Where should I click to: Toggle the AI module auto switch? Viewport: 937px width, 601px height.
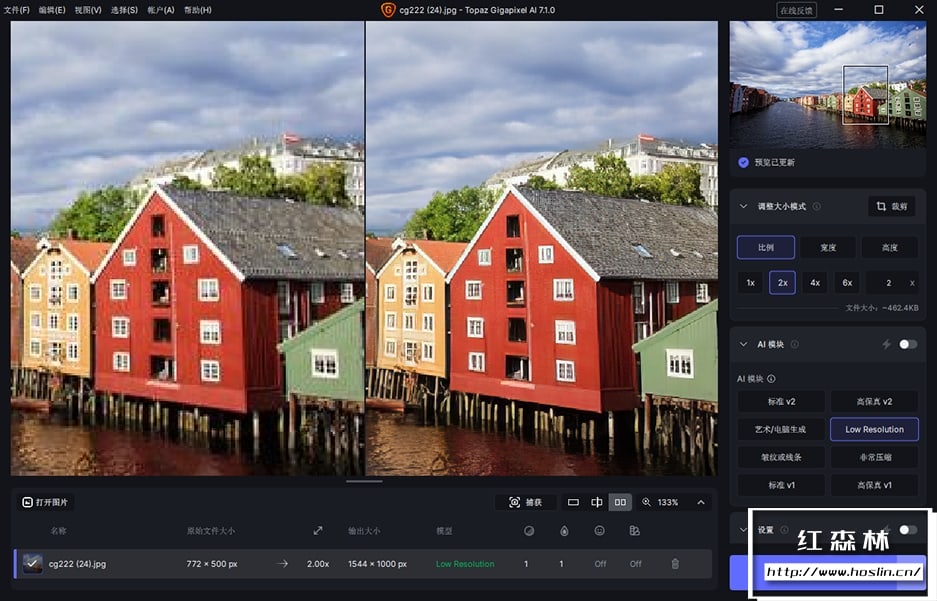click(907, 344)
